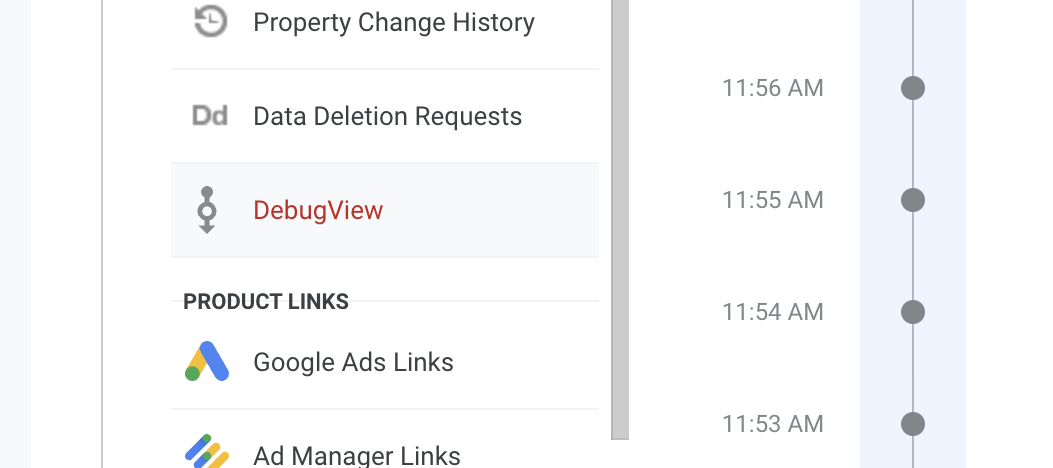Select the DebugView menu entry
The image size is (1053, 468).
[x=385, y=210]
